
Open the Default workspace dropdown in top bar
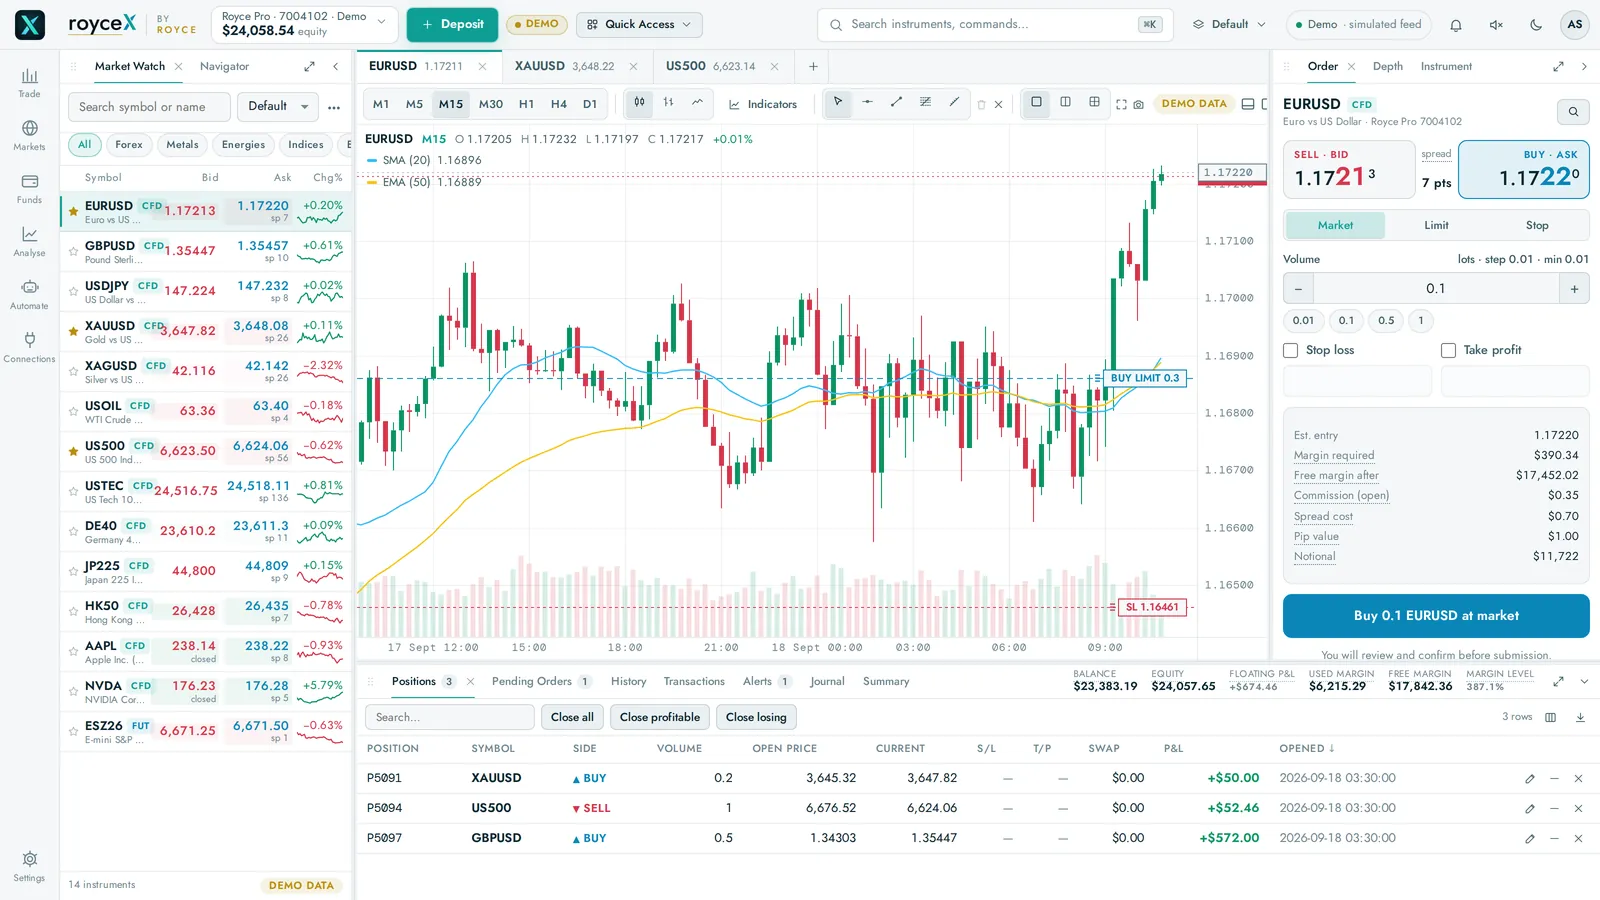[1229, 24]
